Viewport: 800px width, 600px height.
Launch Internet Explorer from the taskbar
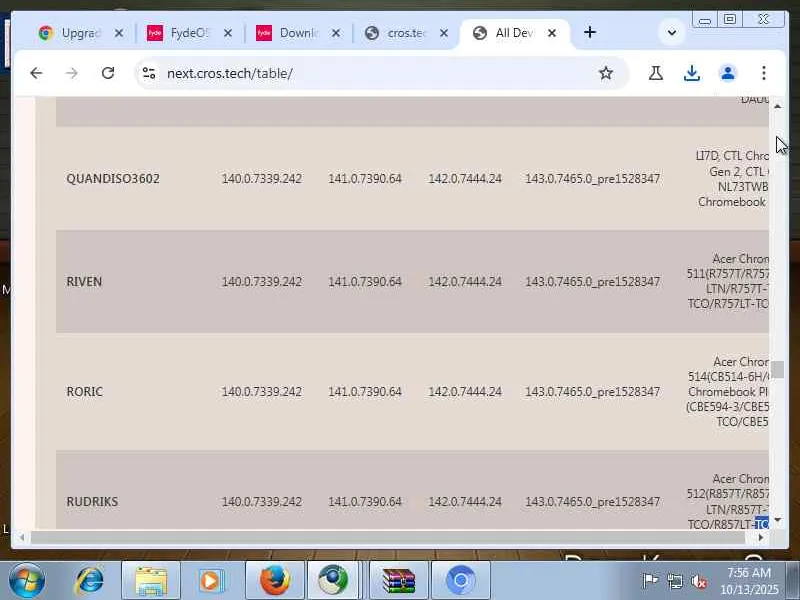coord(89,580)
